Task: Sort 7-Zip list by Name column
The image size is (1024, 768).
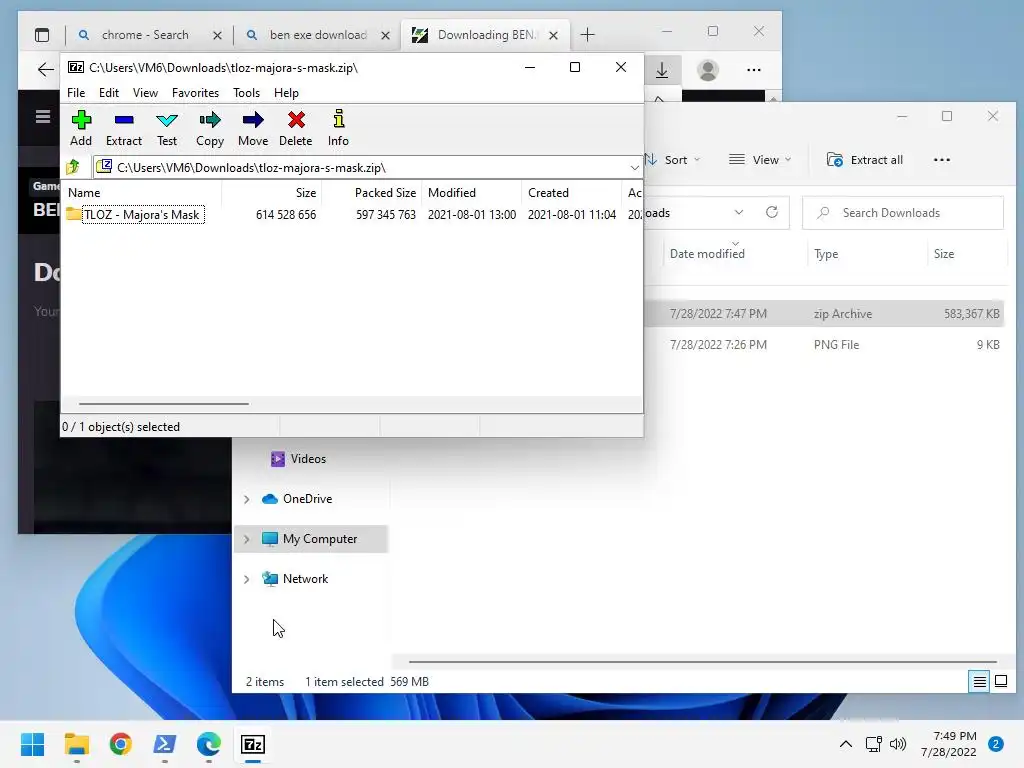Action: (142, 193)
